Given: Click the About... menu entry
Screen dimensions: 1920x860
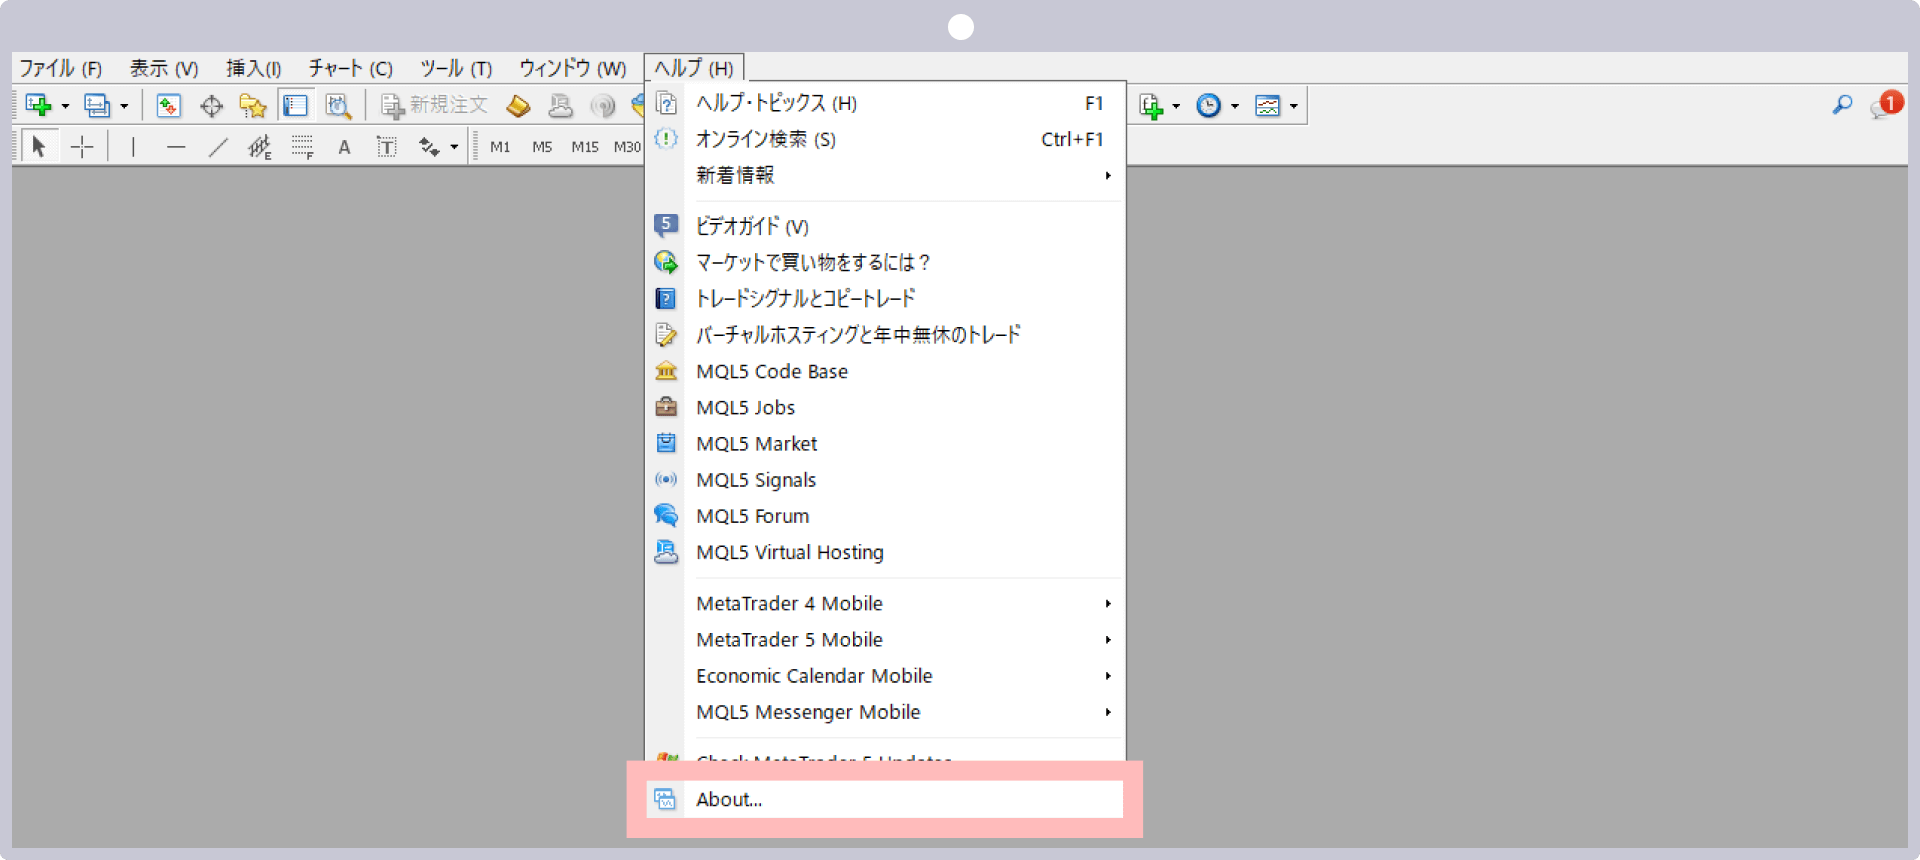Looking at the screenshot, I should point(885,799).
